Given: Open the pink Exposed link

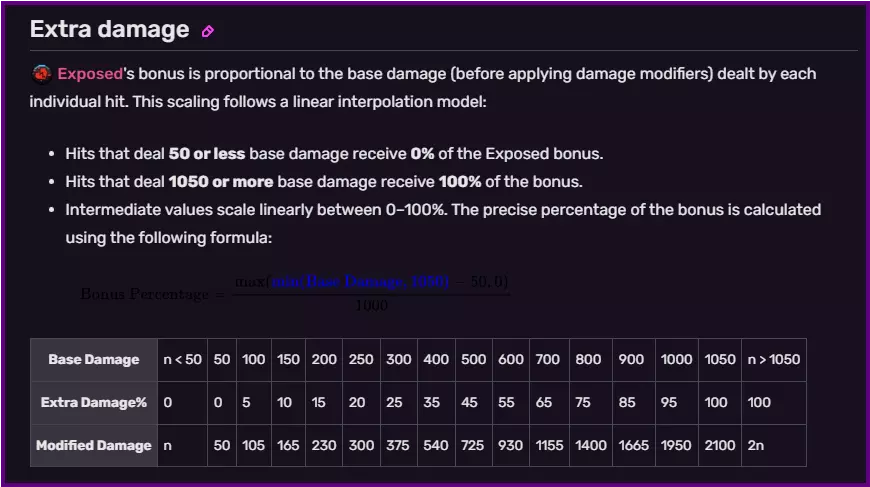Looking at the screenshot, I should (89, 73).
